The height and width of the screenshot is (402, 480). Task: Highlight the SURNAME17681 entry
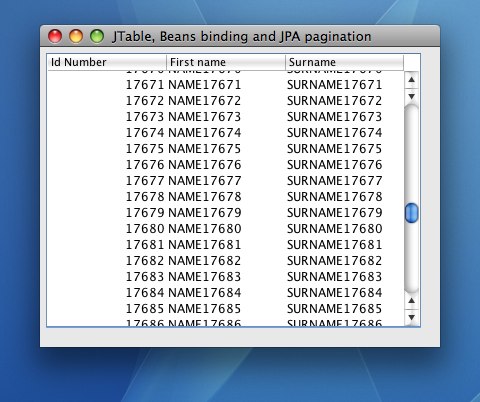tap(345, 245)
